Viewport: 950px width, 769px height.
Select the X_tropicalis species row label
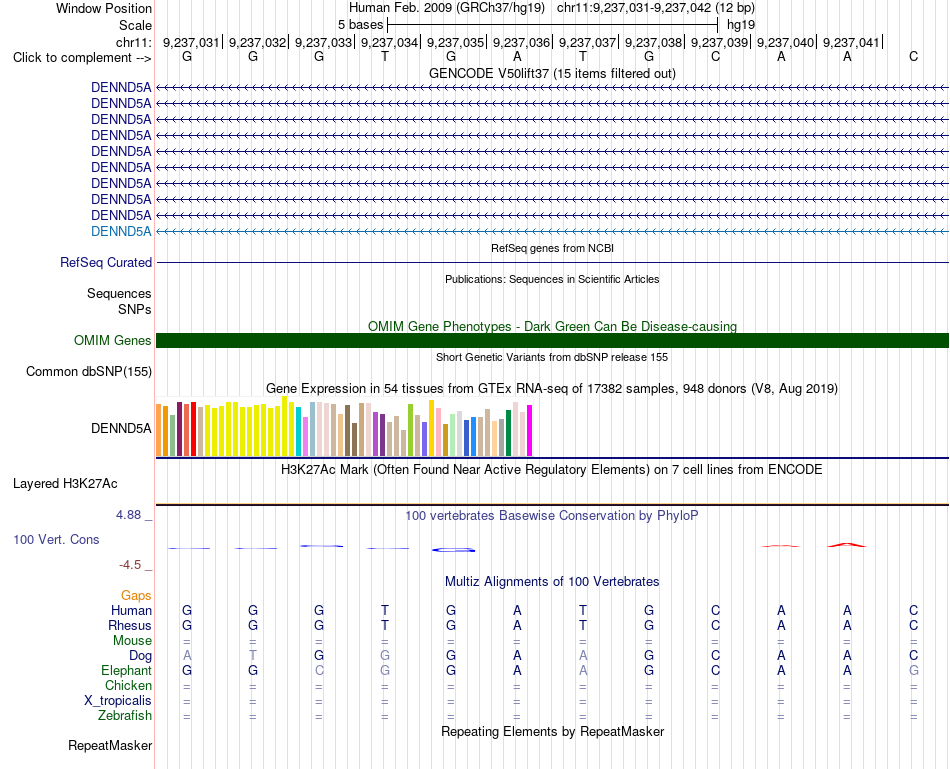tap(118, 701)
